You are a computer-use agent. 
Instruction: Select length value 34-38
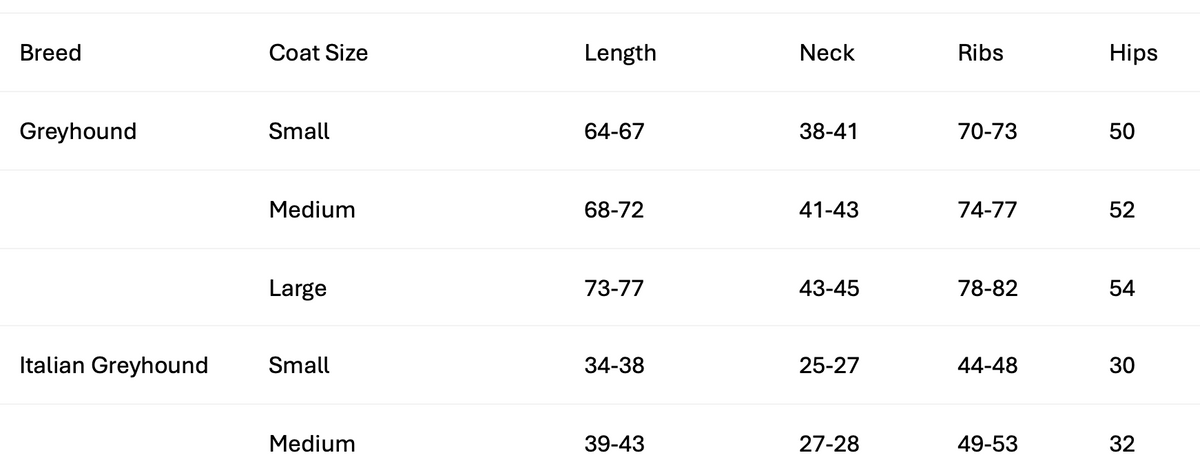click(614, 365)
